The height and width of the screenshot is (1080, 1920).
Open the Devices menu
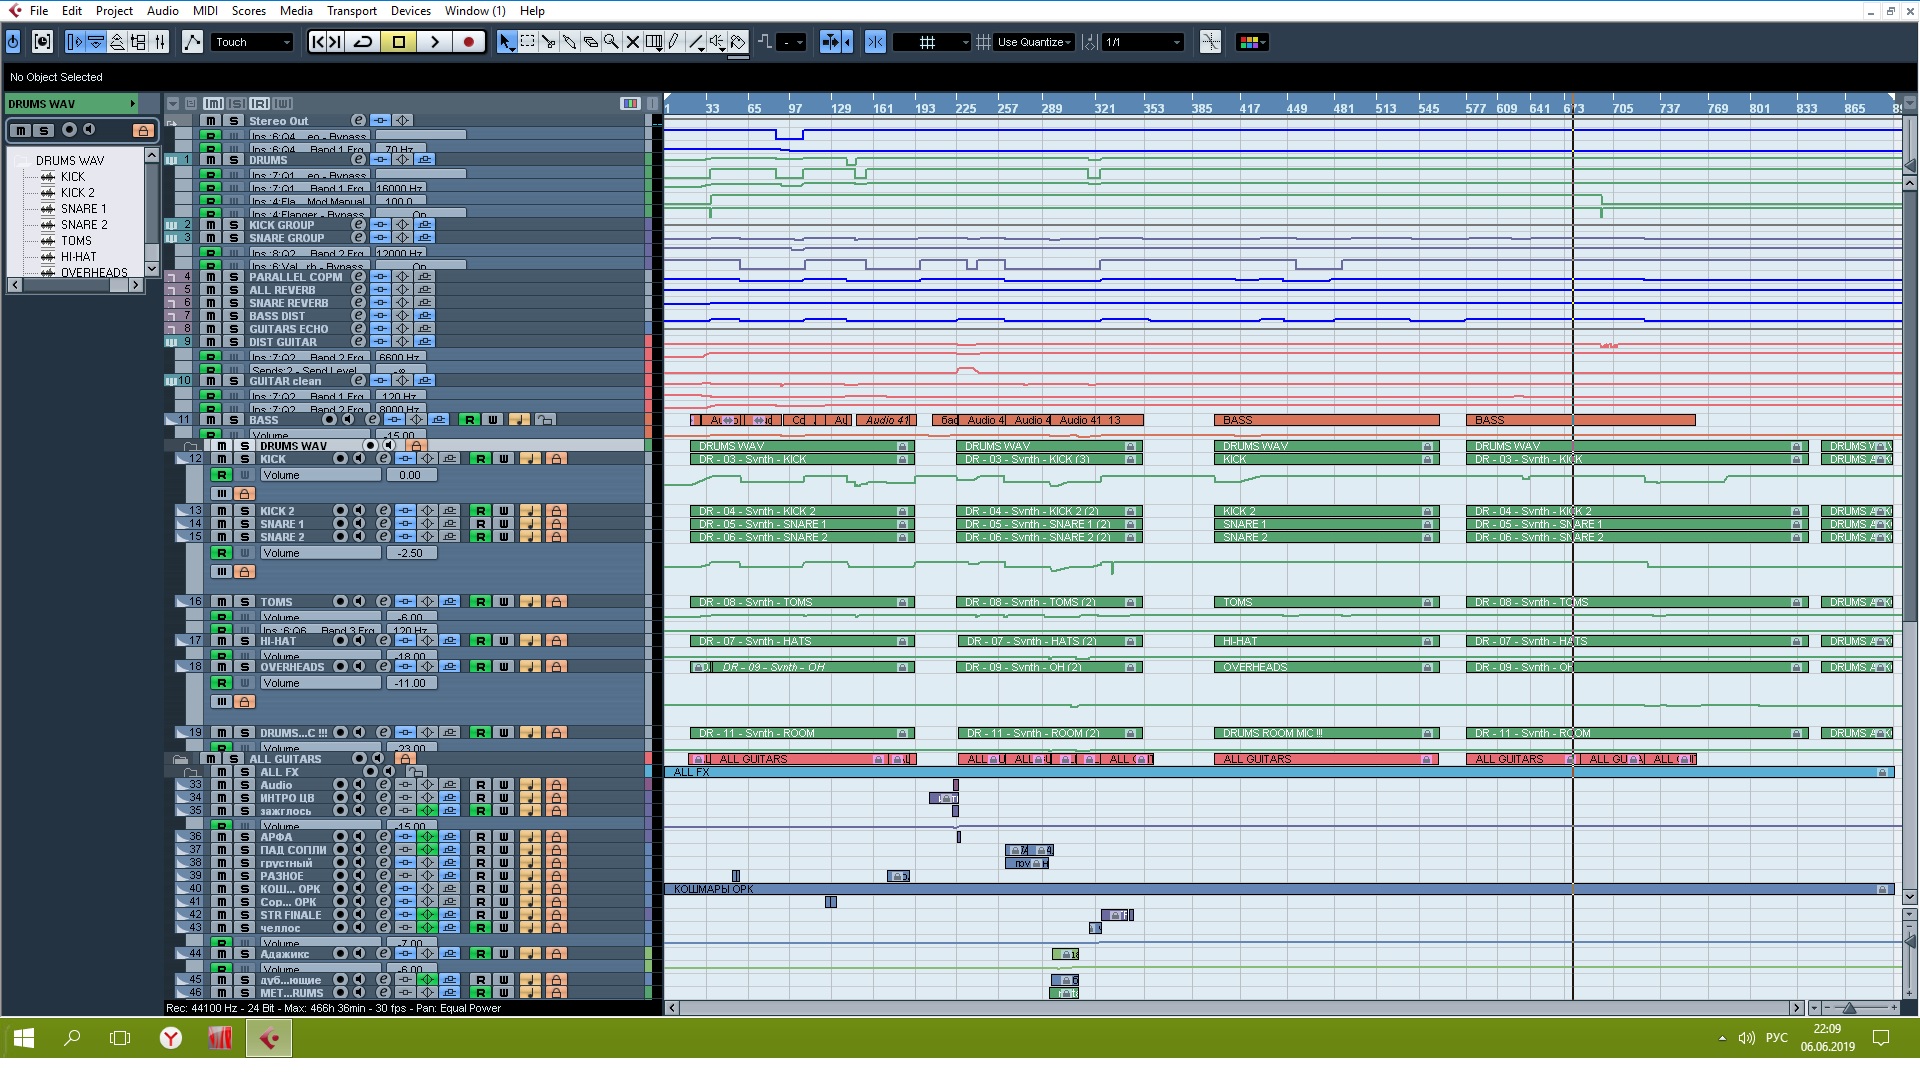[x=410, y=11]
